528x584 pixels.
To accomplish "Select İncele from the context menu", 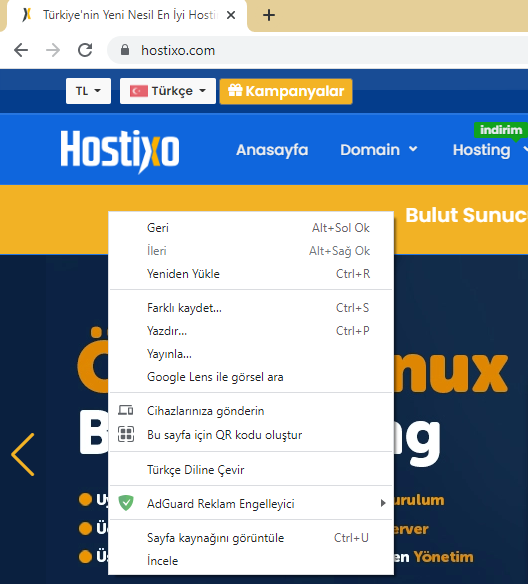I will point(251,561).
